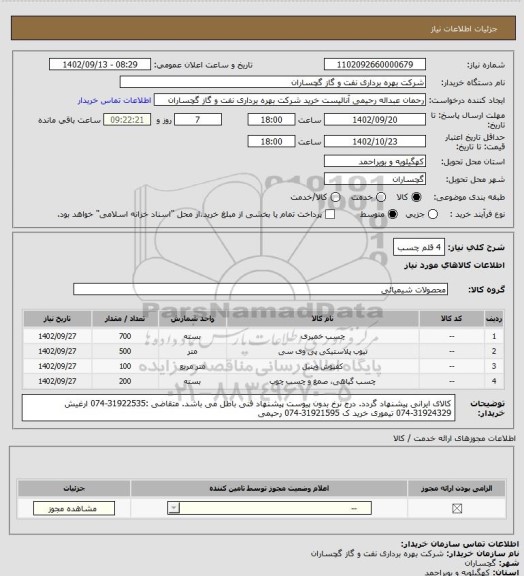This screenshot has height=576, width=524.
Task: Choose the جزیی purchase type radio
Action: (433, 214)
